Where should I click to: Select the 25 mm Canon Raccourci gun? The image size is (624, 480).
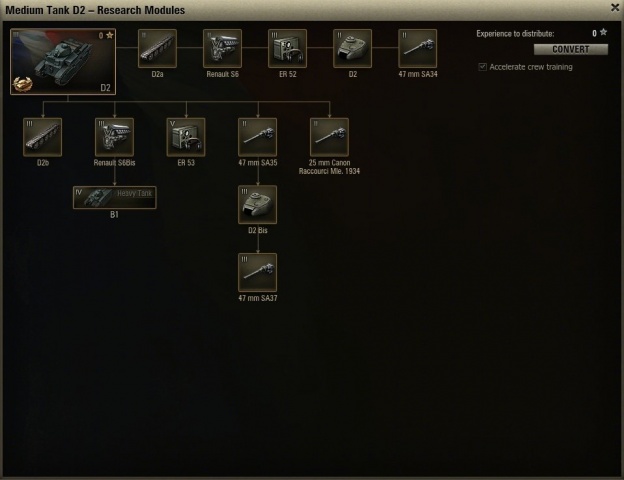pyautogui.click(x=329, y=137)
